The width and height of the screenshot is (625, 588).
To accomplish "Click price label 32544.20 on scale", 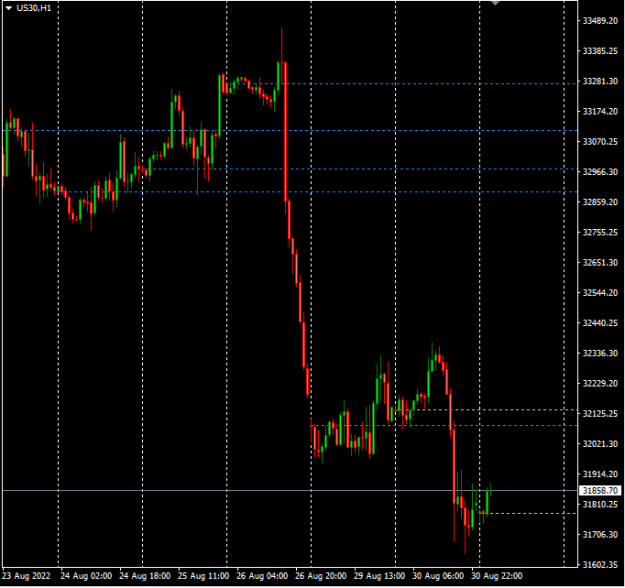I will coord(600,293).
